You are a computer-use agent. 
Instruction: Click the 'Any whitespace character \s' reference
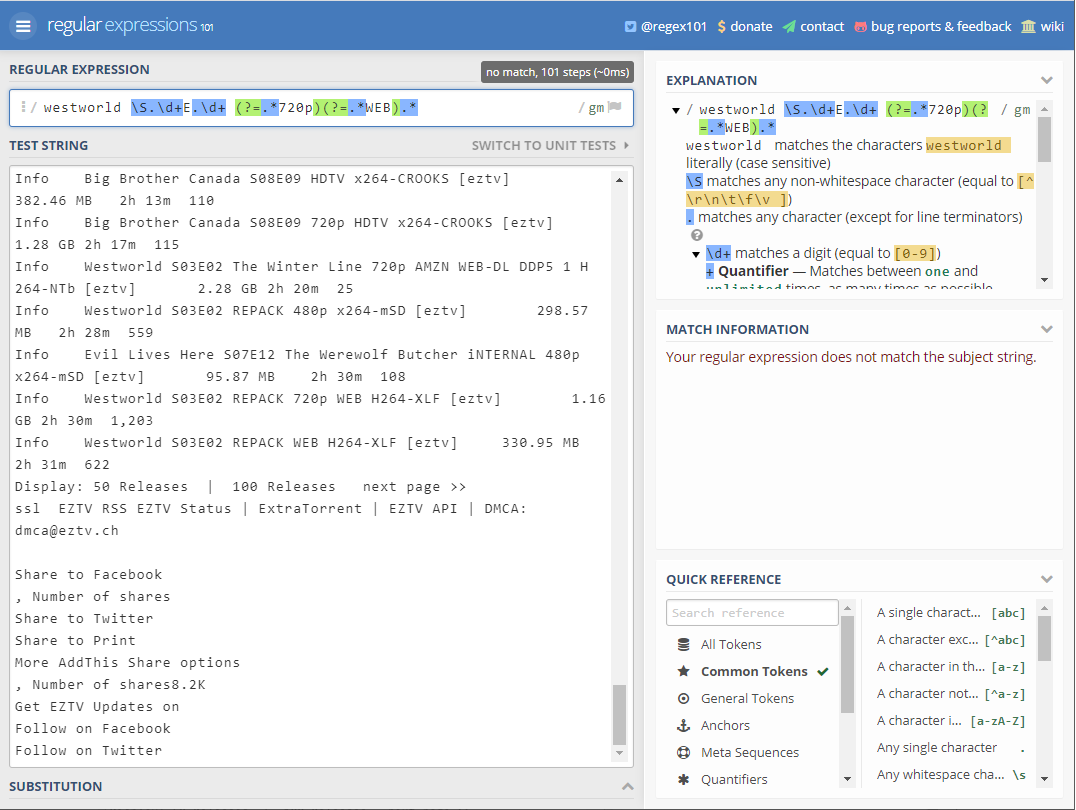[x=951, y=774]
